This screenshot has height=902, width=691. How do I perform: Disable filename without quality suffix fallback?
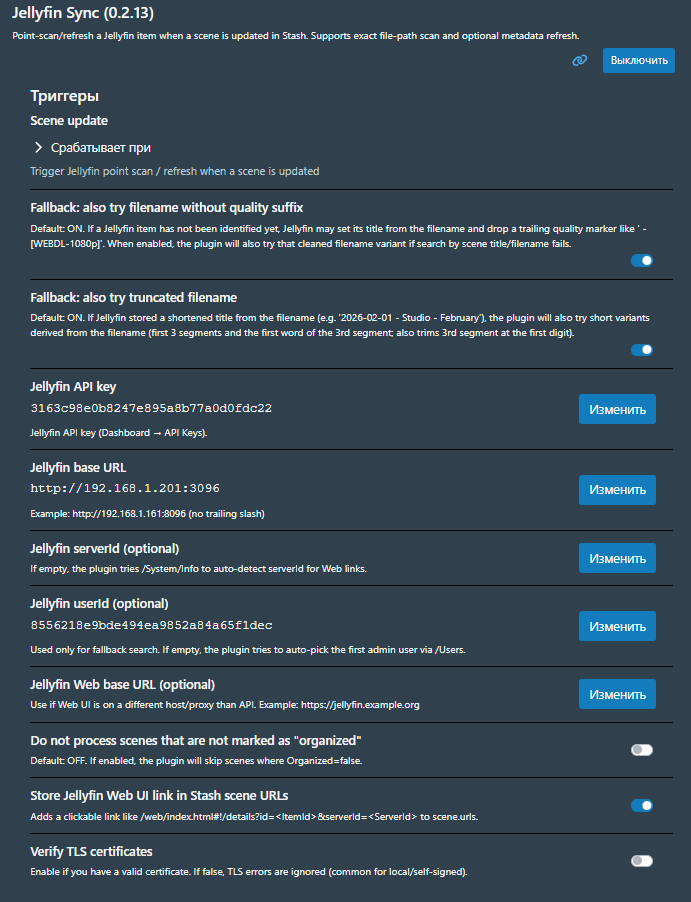pos(641,261)
